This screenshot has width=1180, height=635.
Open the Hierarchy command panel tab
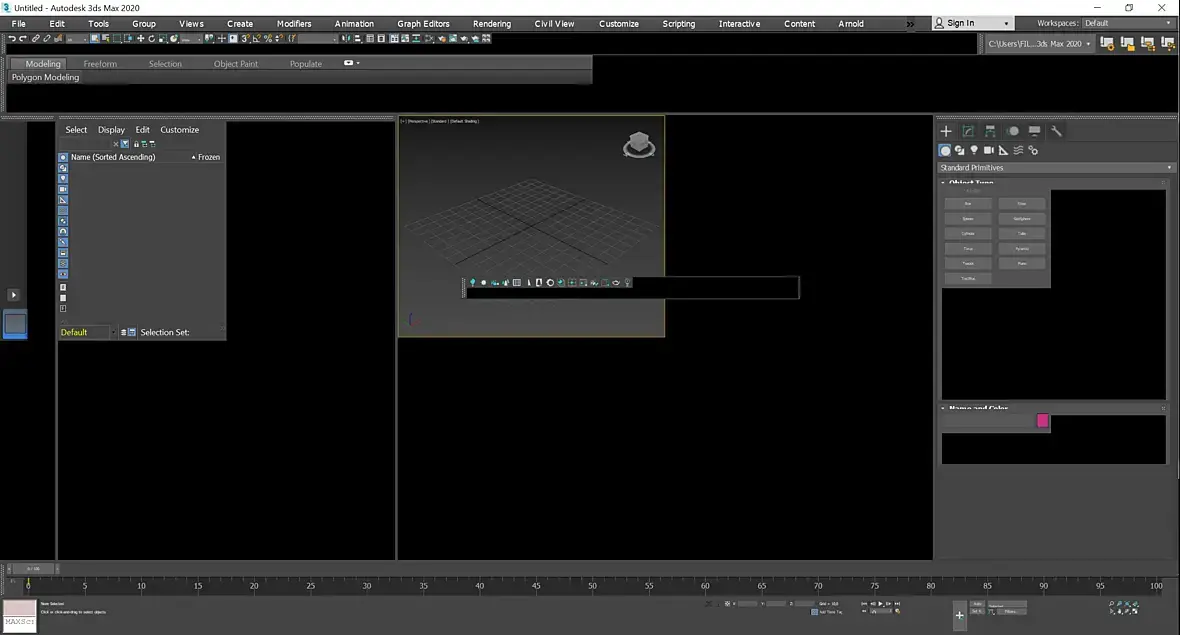click(990, 131)
